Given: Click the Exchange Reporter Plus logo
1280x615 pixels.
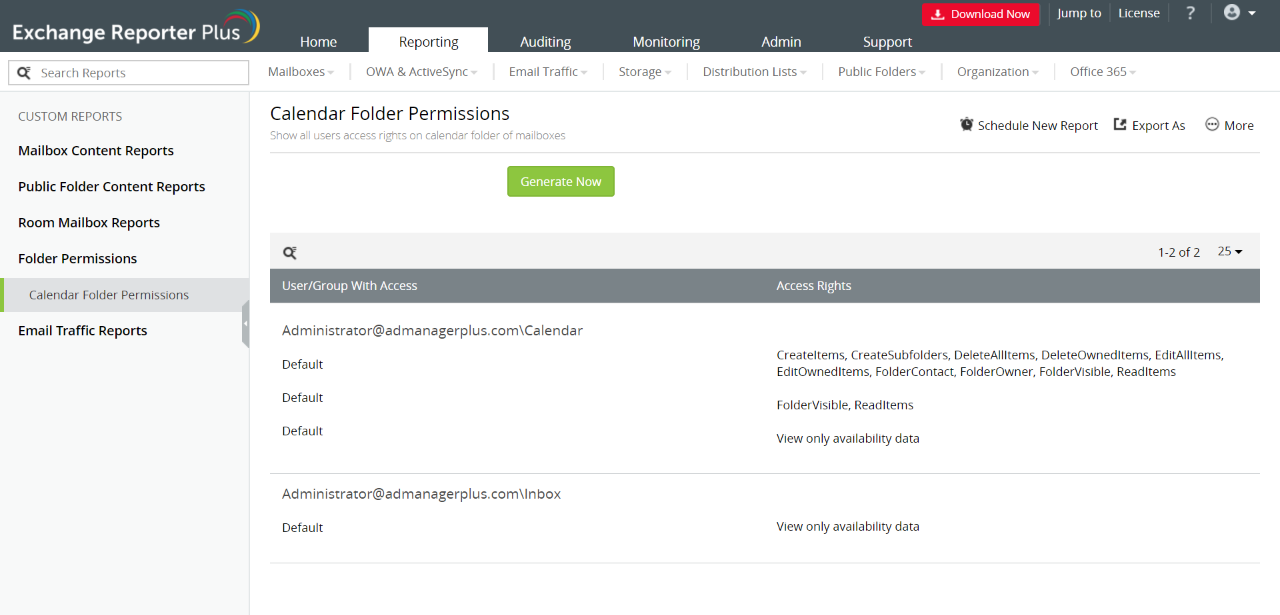Looking at the screenshot, I should pyautogui.click(x=135, y=28).
